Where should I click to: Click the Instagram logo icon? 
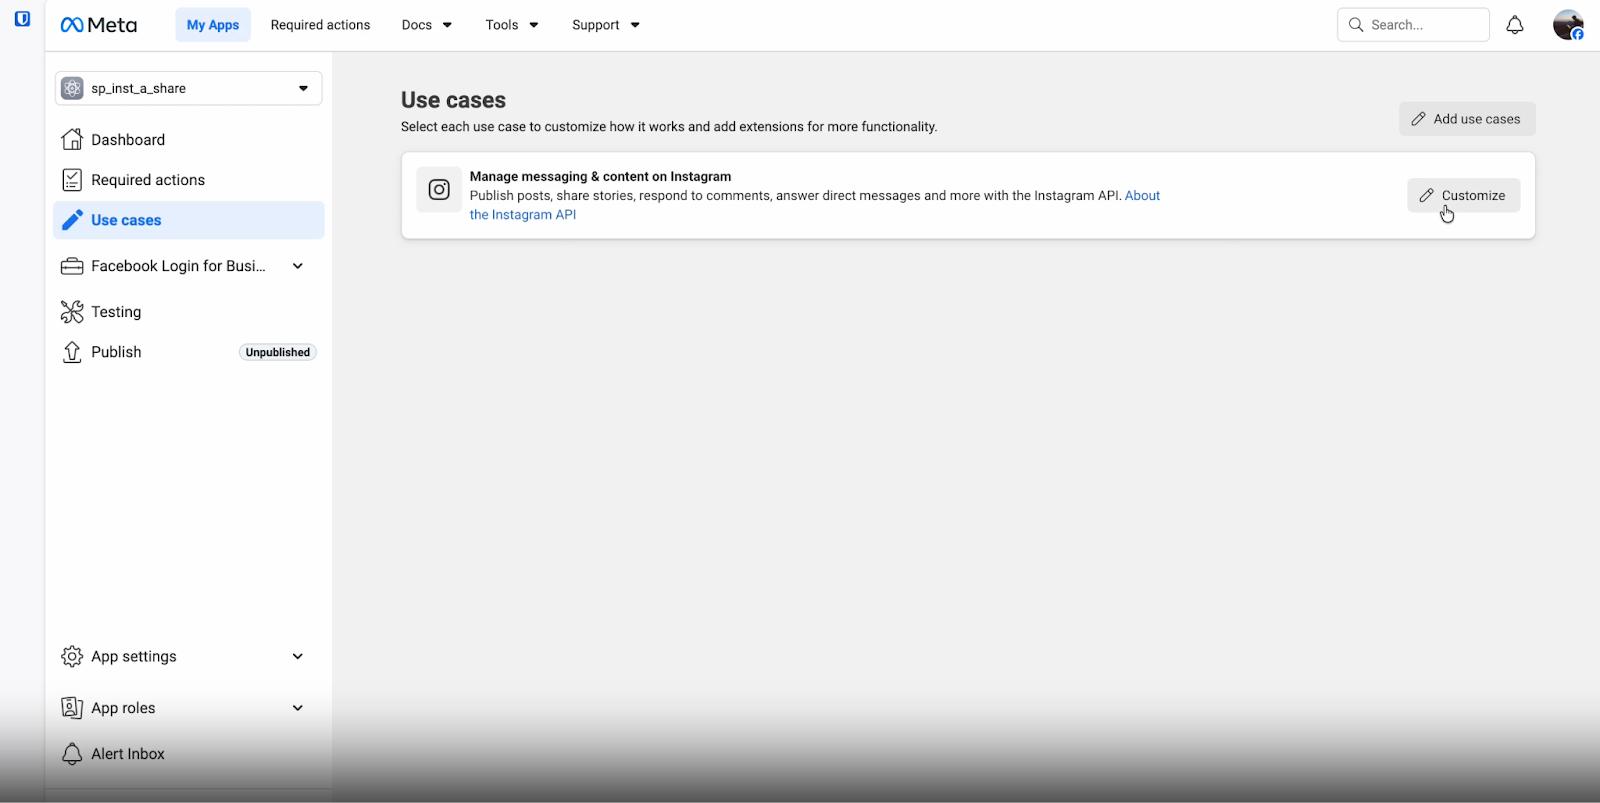tap(439, 190)
